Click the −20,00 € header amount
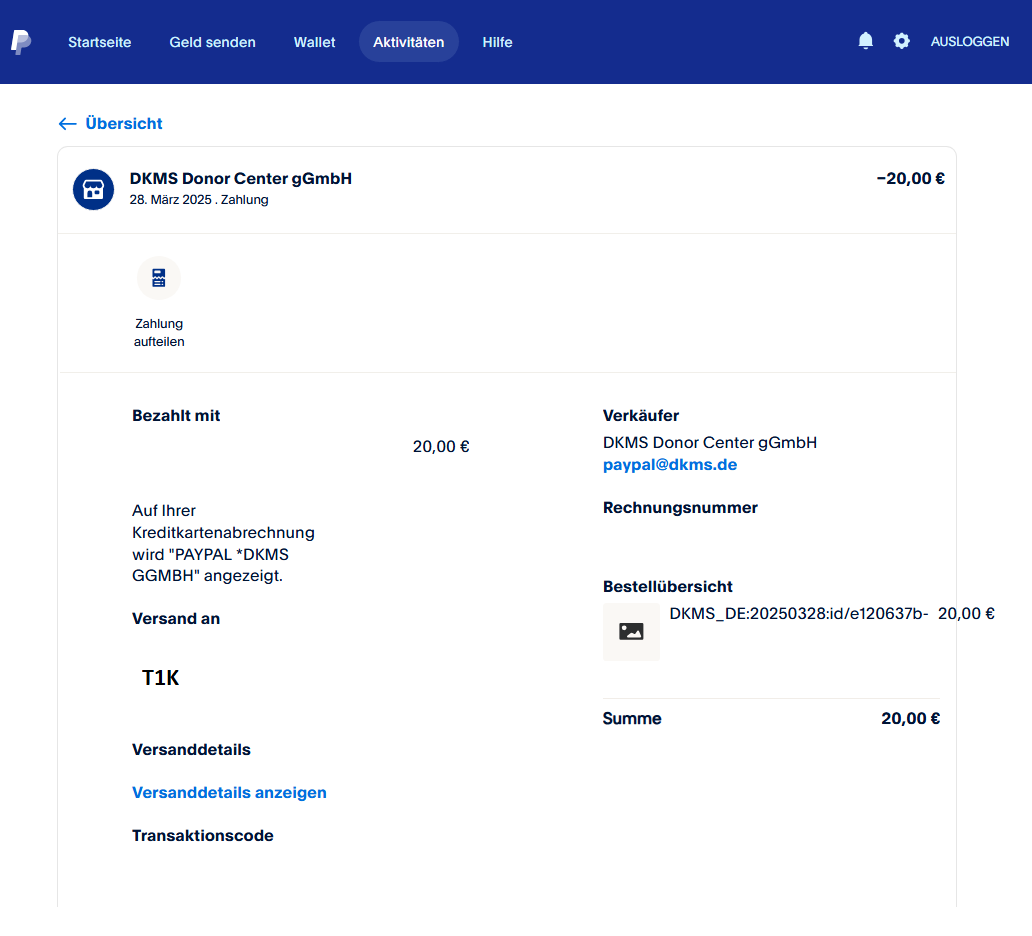 tap(910, 179)
